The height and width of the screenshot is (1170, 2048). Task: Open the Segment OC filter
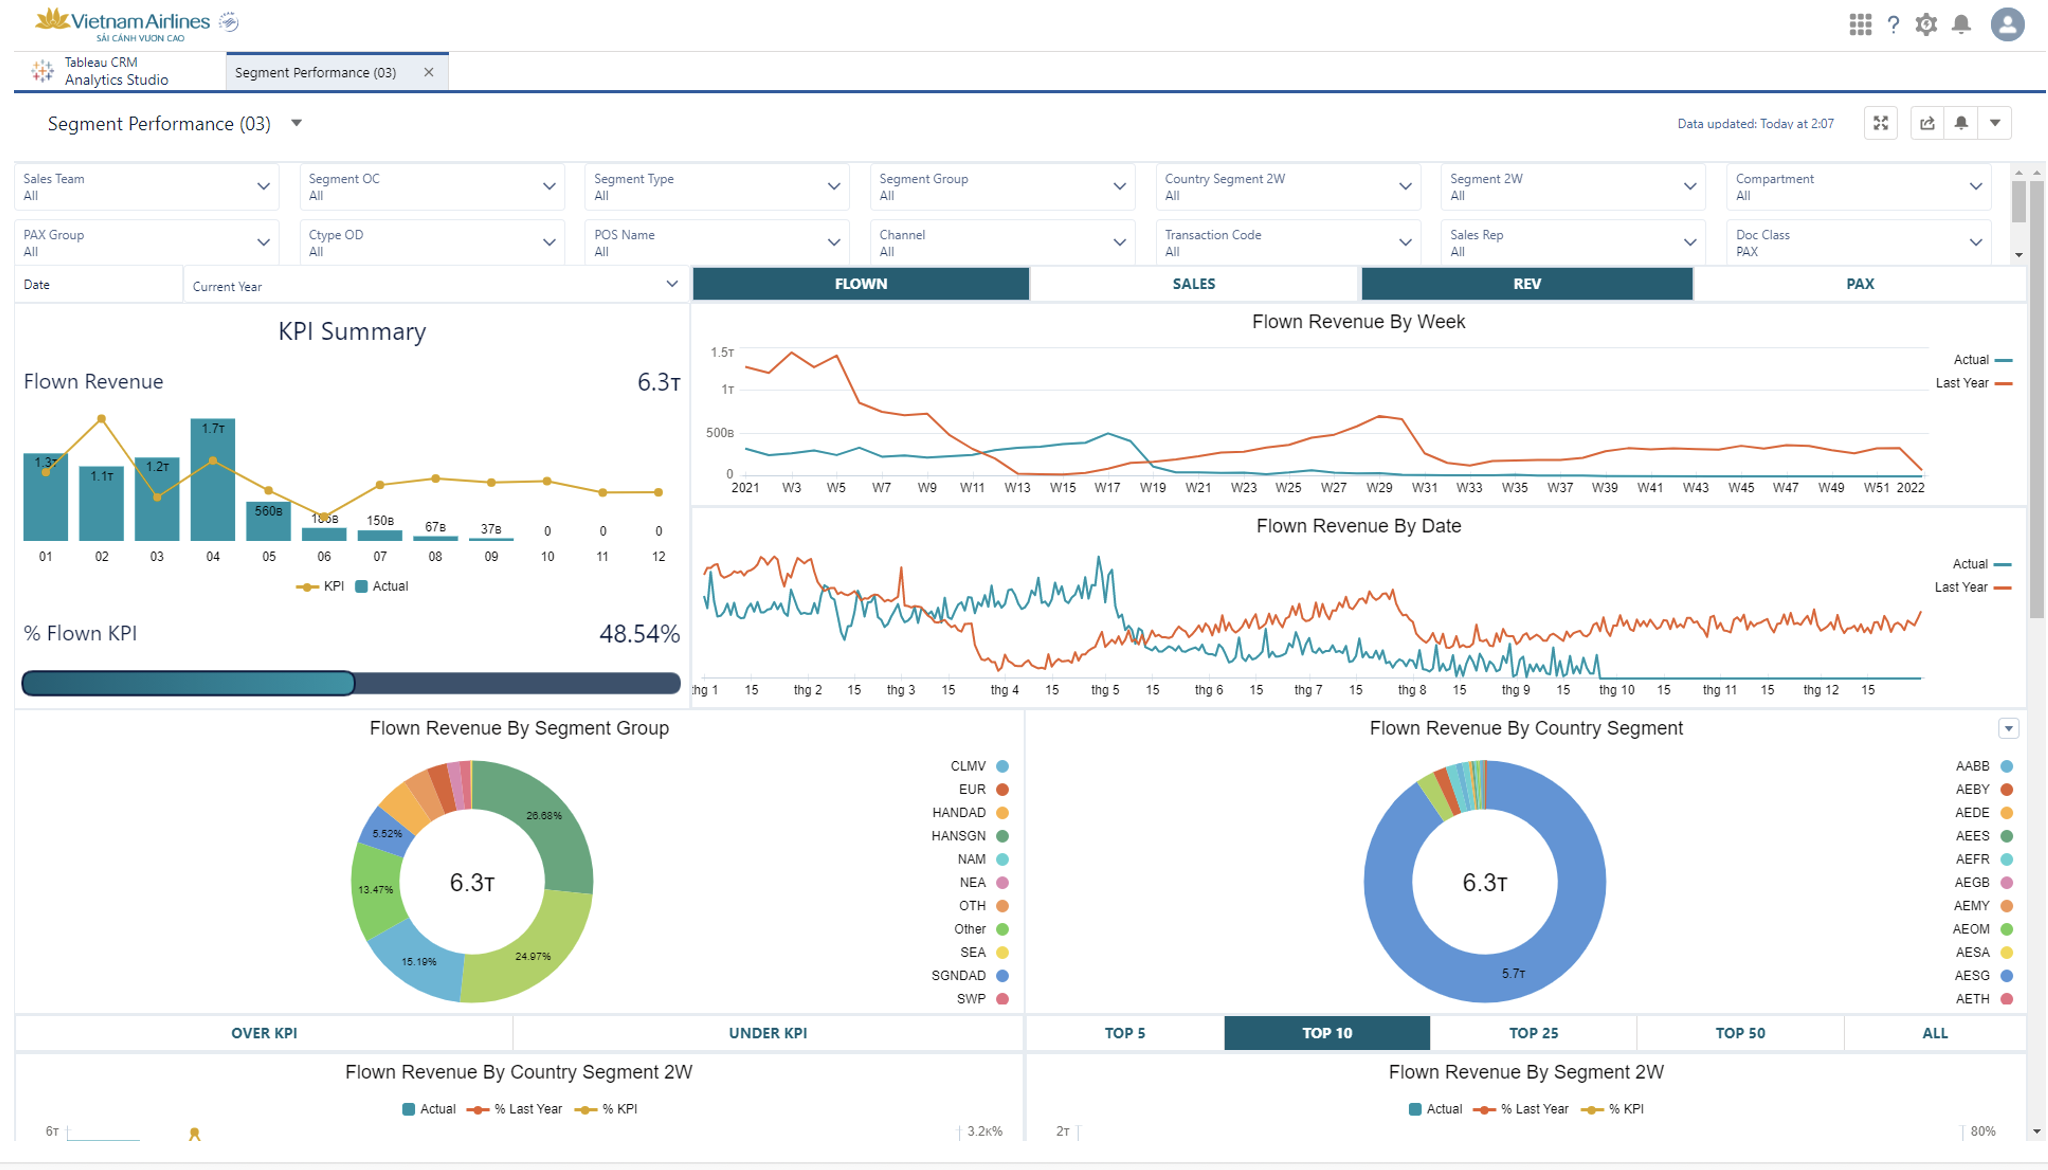click(x=432, y=187)
